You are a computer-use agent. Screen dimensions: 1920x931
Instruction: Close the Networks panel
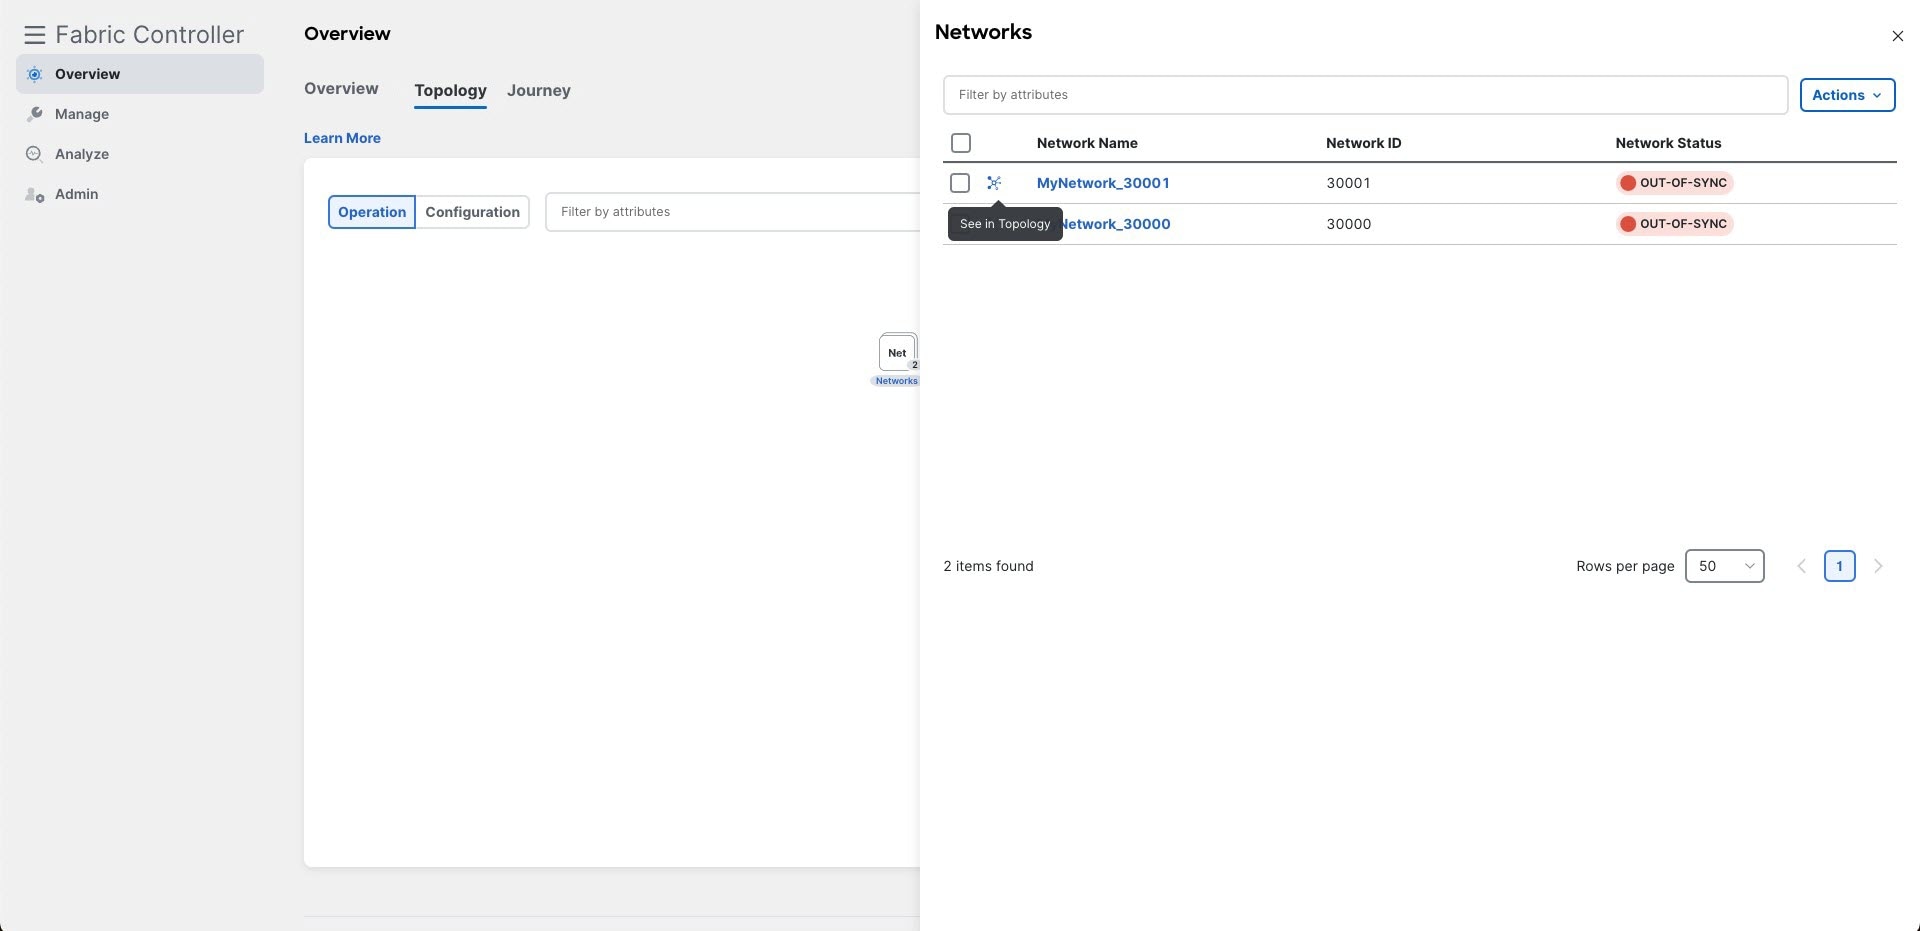[x=1897, y=36]
